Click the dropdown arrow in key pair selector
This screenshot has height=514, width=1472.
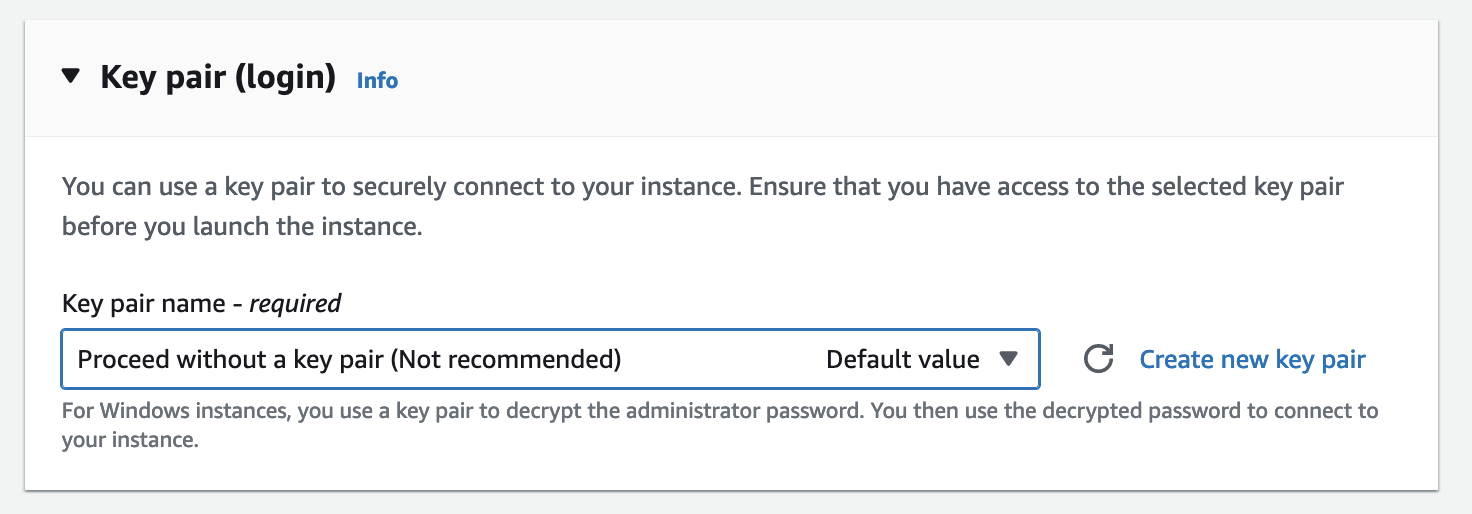click(1008, 359)
